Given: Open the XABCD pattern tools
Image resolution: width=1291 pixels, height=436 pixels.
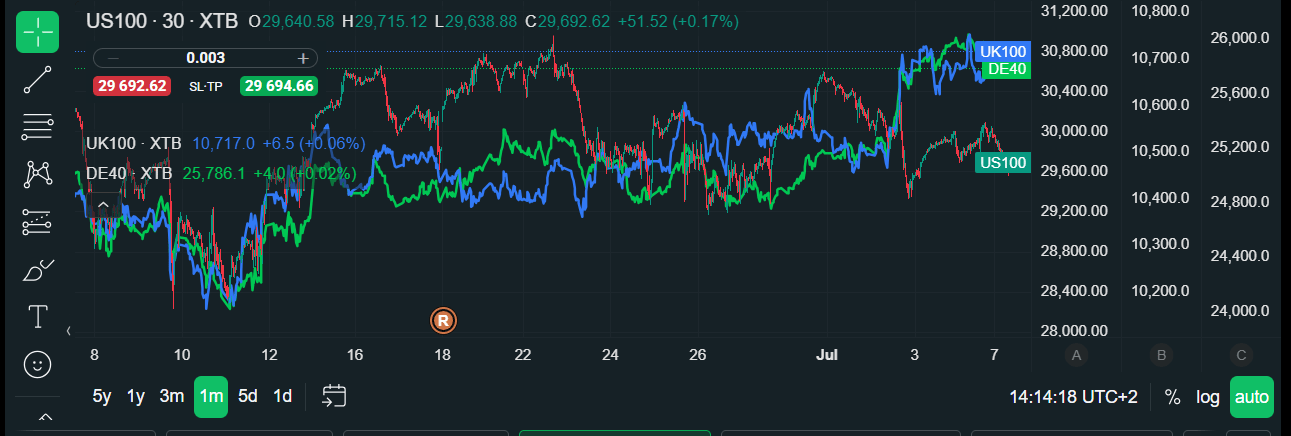Looking at the screenshot, I should pyautogui.click(x=38, y=174).
